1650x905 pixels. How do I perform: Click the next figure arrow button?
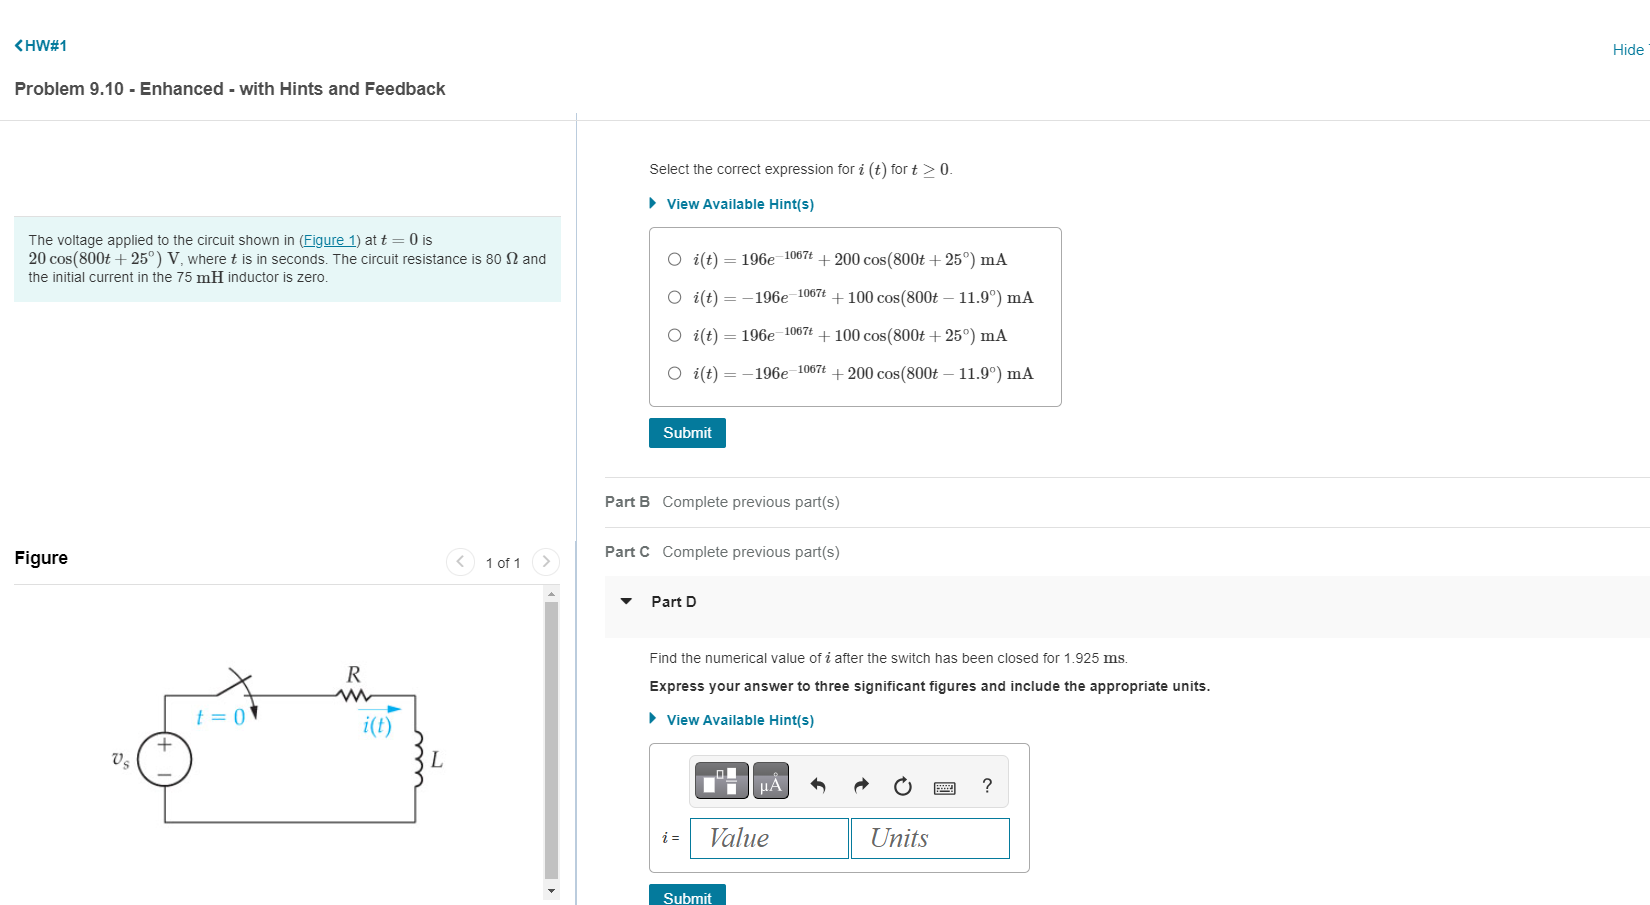[x=545, y=562]
